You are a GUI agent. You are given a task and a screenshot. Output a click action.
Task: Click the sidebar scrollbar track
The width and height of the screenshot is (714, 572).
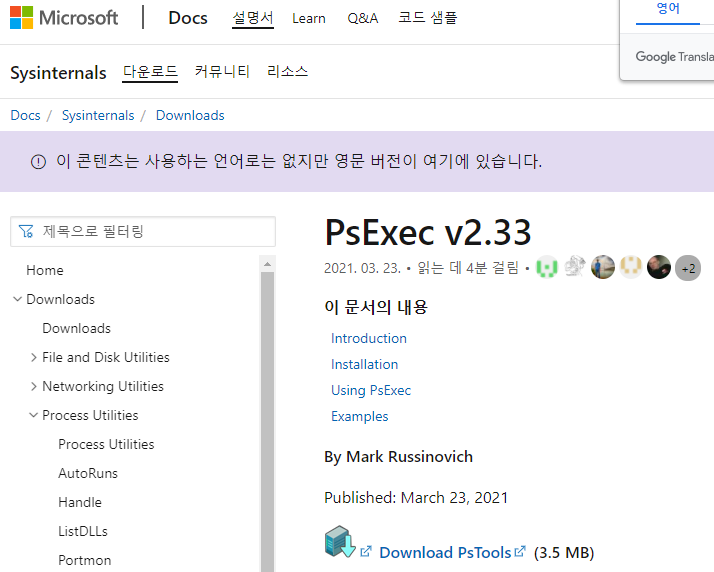coord(267,421)
